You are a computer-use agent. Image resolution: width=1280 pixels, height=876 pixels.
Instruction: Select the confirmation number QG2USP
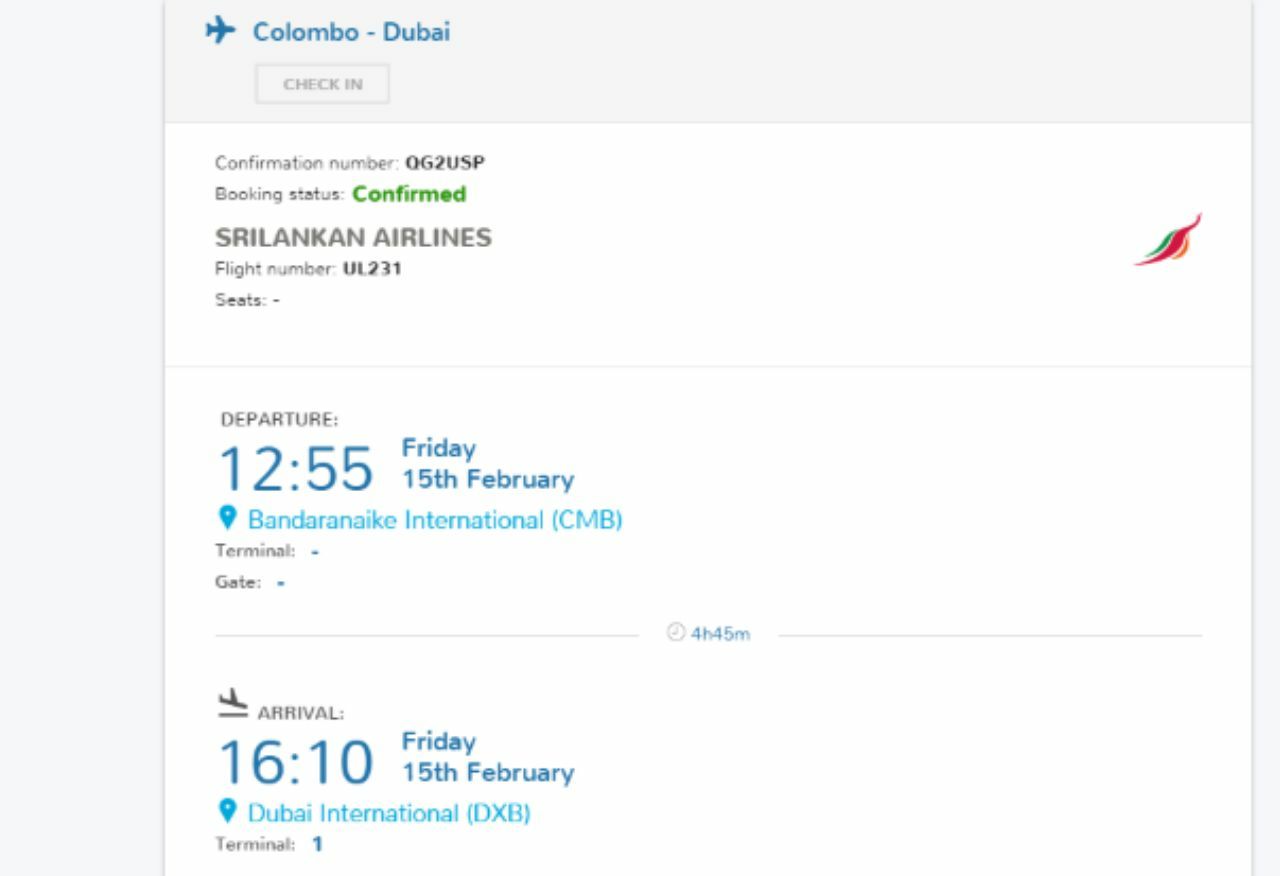(445, 163)
